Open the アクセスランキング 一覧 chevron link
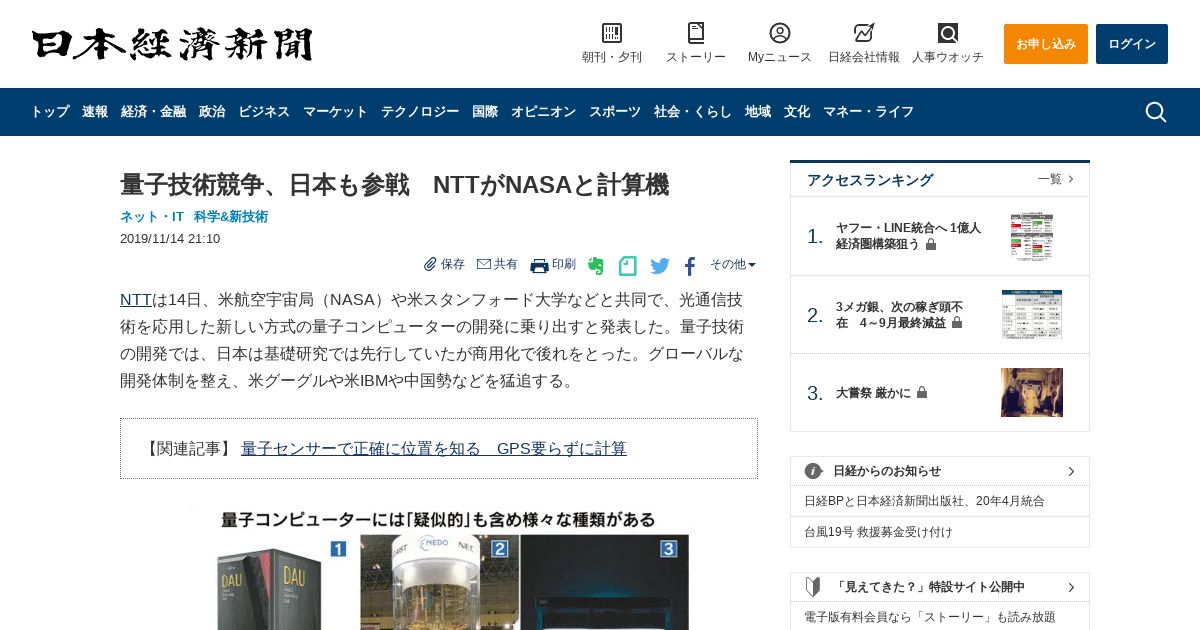The height and width of the screenshot is (630, 1200). 1056,179
